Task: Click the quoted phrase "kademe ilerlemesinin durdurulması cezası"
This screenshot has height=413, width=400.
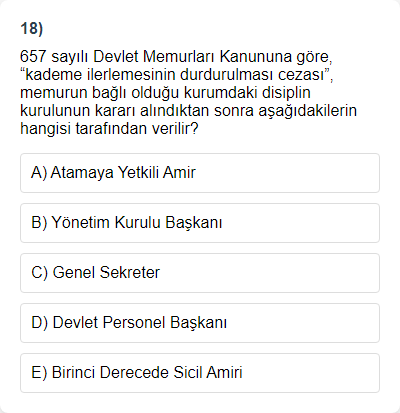Action: coord(175,75)
